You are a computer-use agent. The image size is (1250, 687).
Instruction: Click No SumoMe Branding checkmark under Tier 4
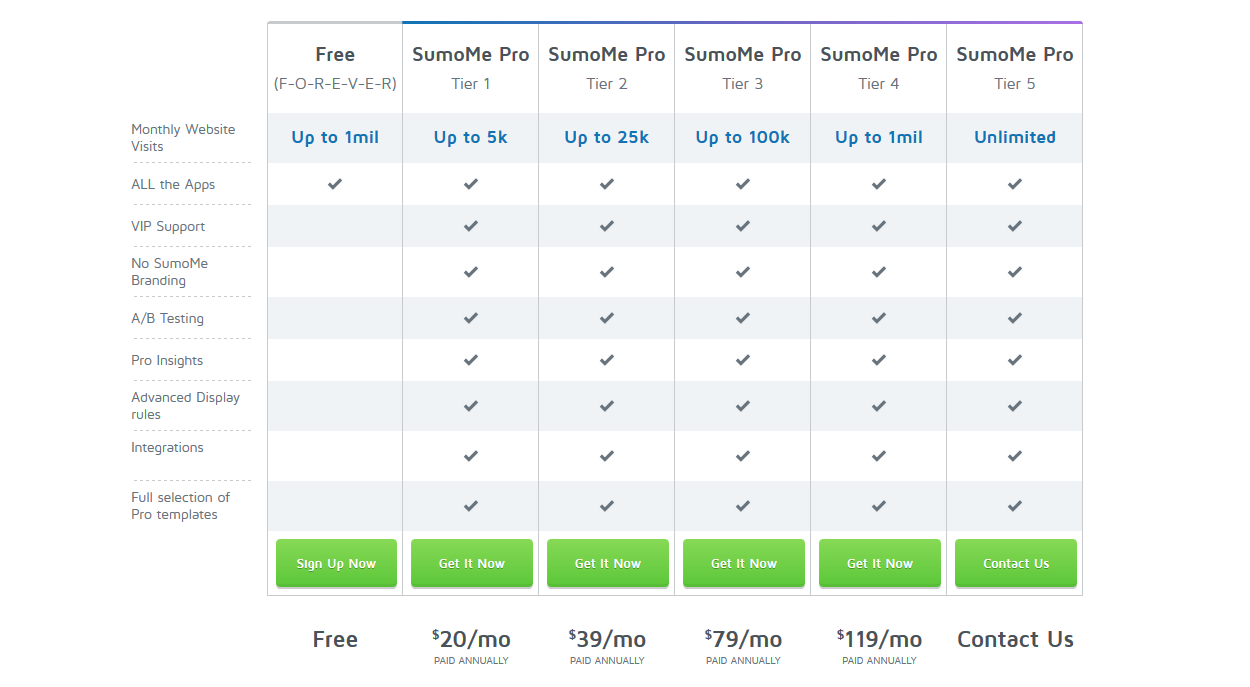click(x=879, y=272)
